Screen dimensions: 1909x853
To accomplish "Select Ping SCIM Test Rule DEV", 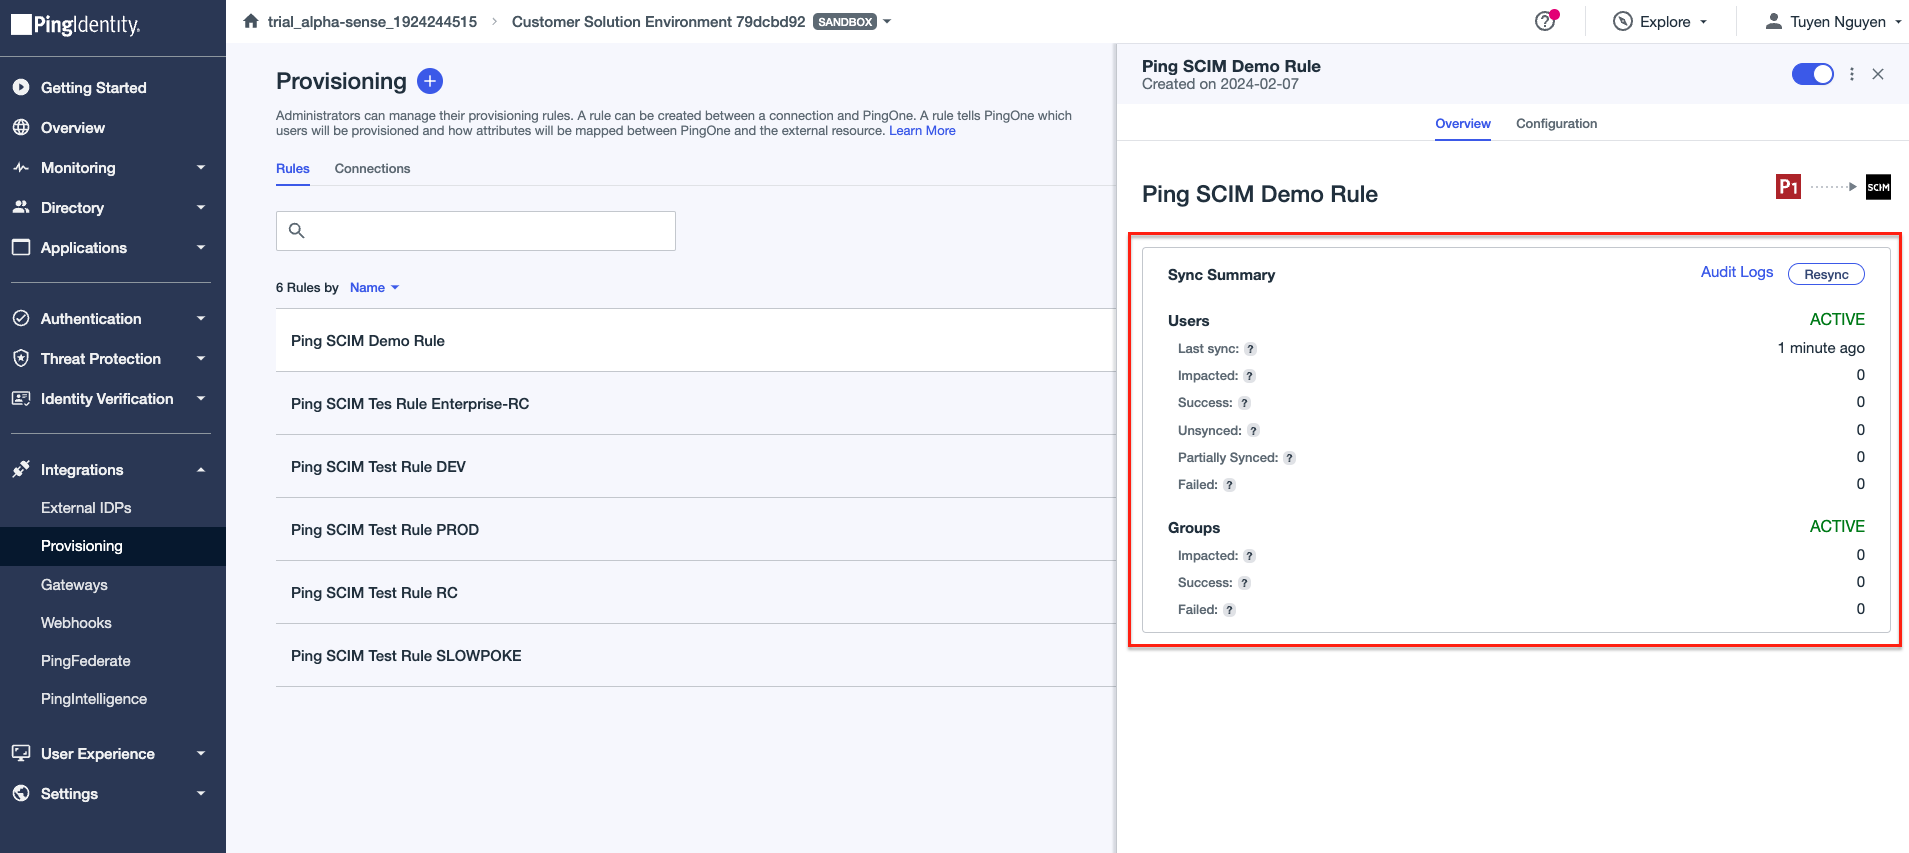I will point(696,467).
